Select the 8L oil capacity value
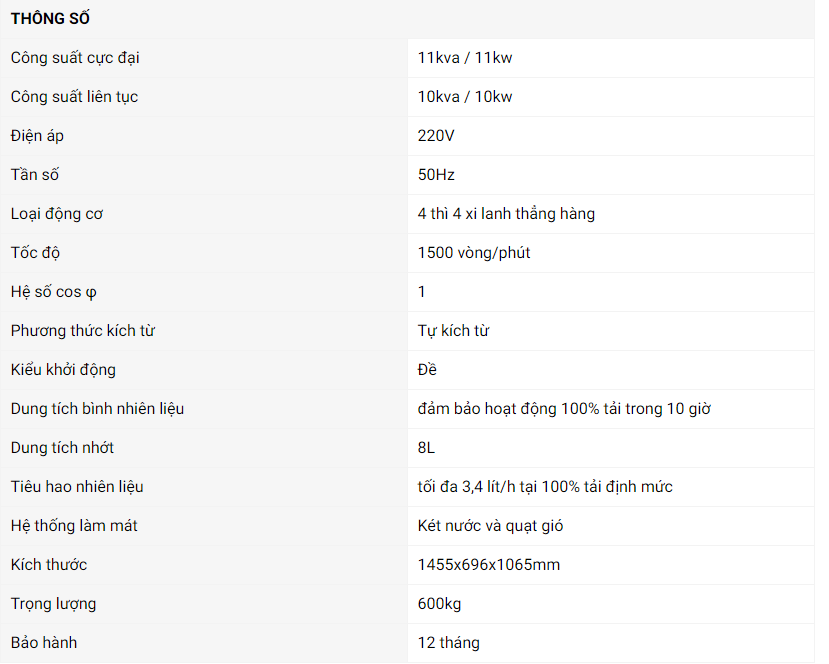The height and width of the screenshot is (664, 829). [427, 448]
